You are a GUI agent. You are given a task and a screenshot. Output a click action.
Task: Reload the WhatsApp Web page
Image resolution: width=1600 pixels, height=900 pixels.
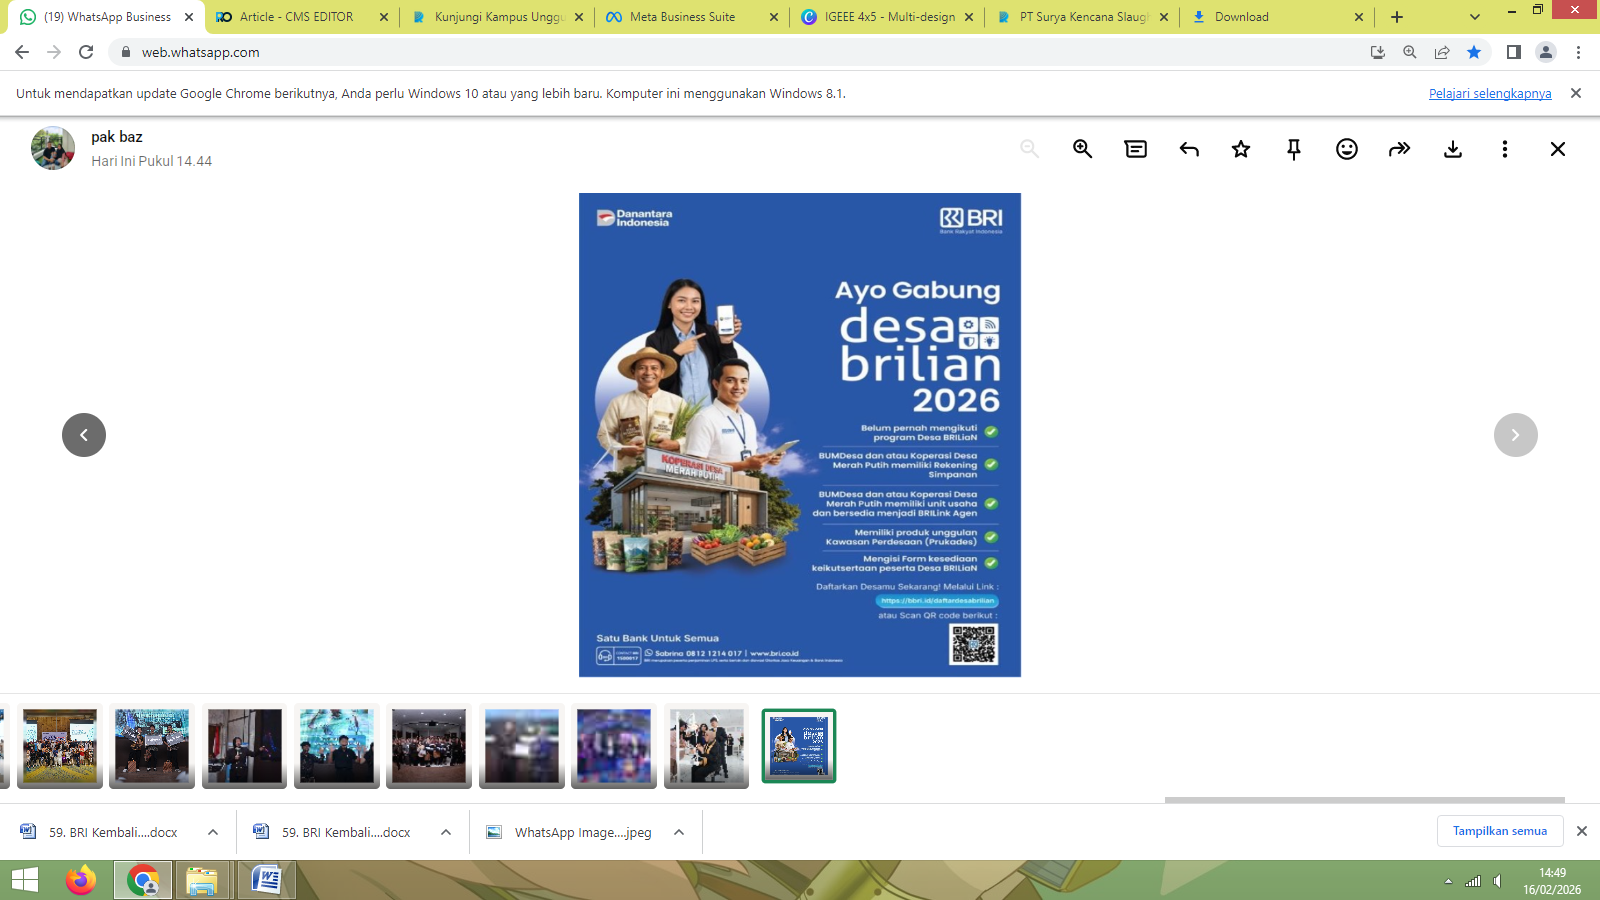tap(86, 52)
